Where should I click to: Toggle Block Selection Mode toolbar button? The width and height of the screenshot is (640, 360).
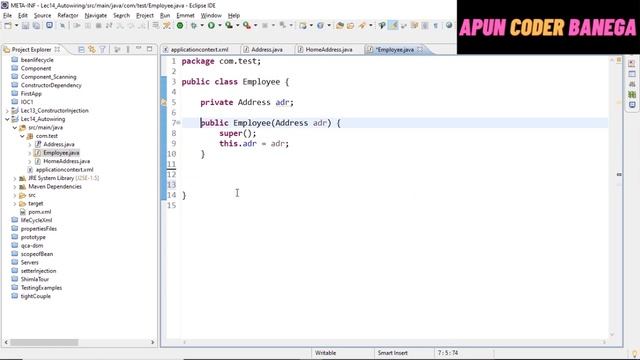425,25
